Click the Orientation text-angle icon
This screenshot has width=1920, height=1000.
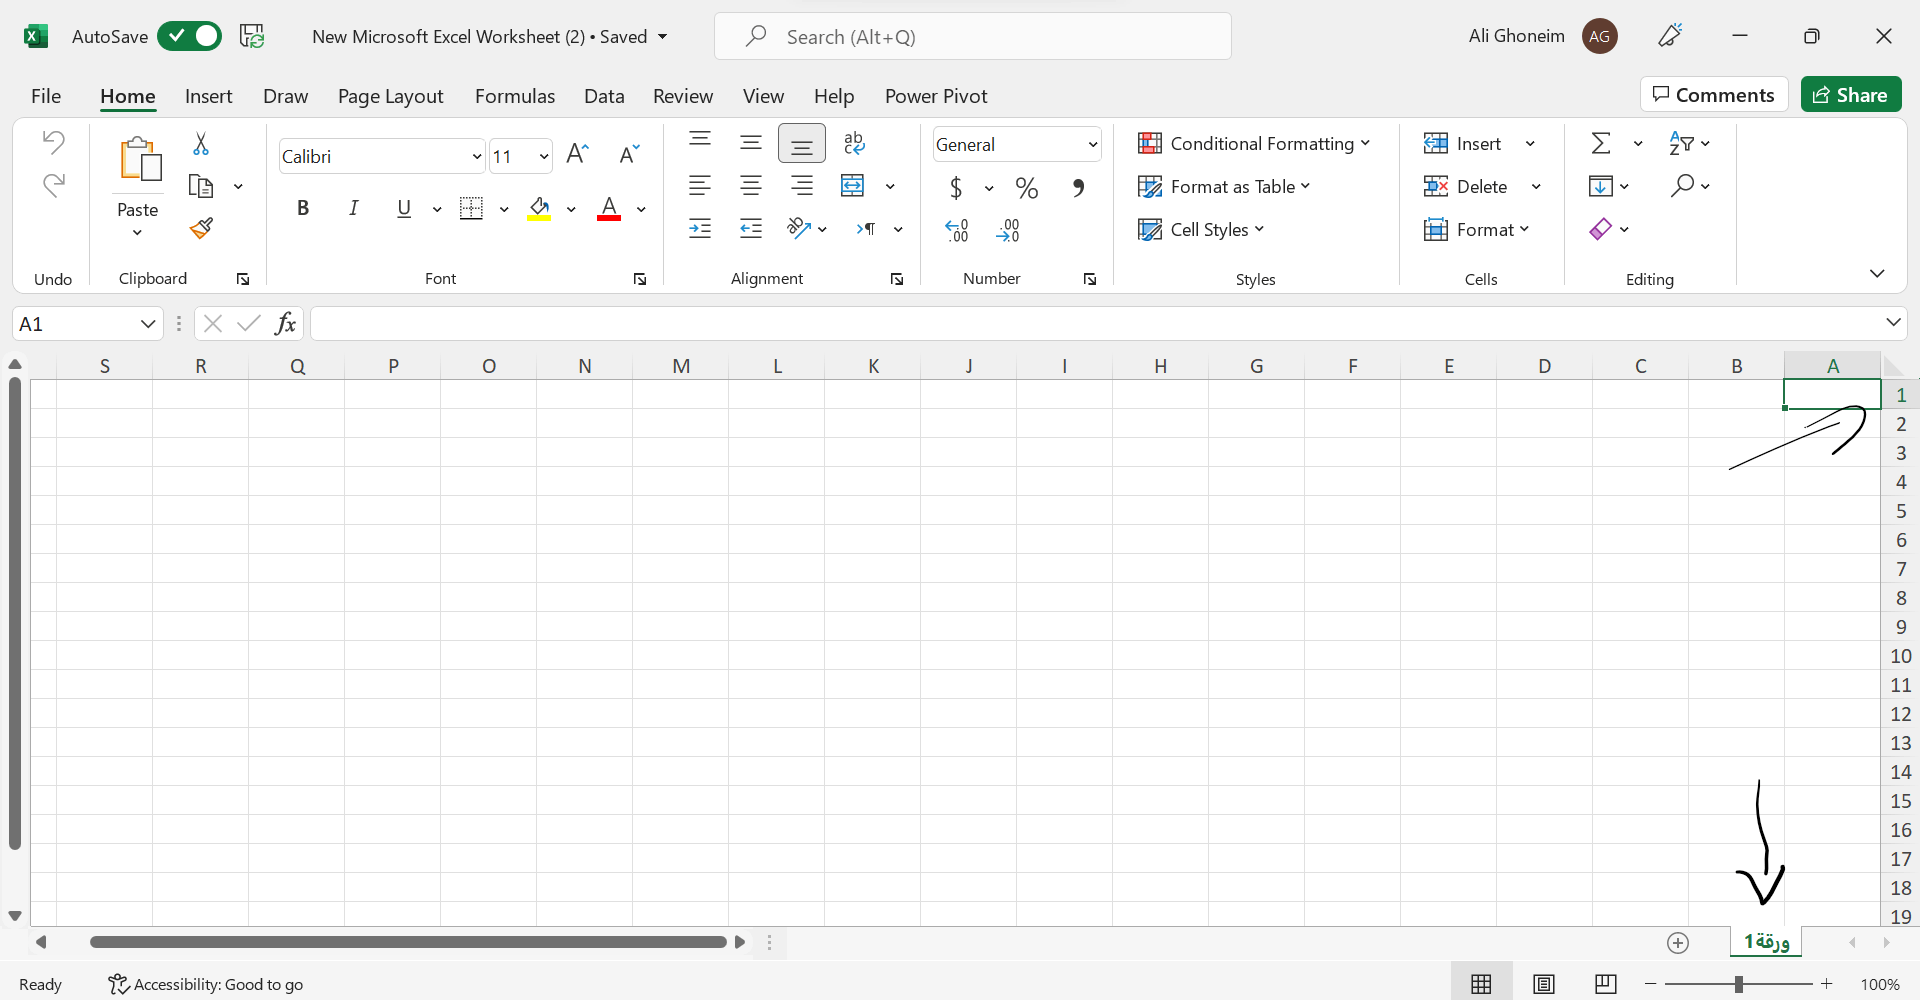pos(798,228)
